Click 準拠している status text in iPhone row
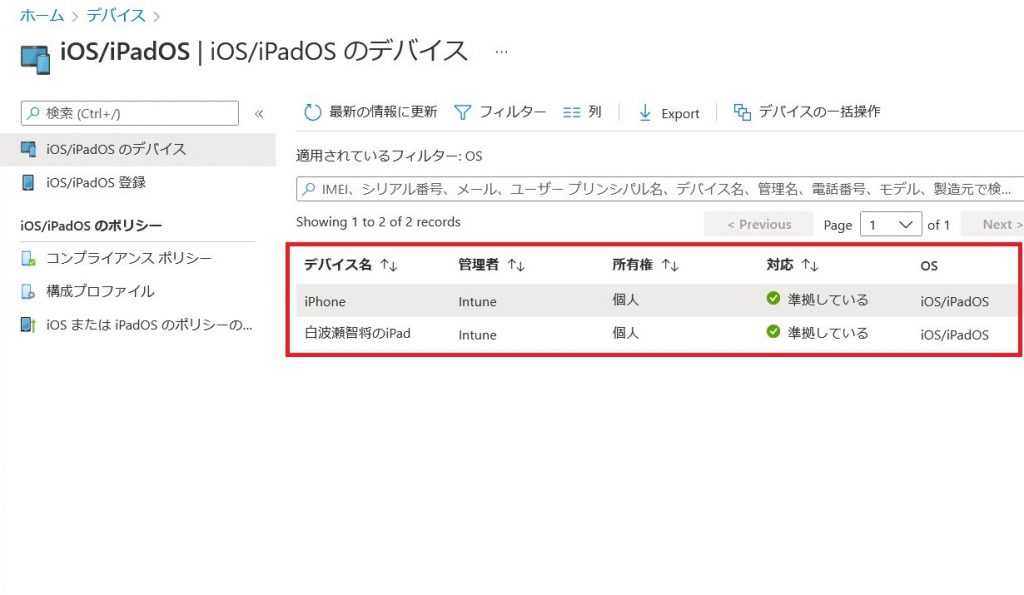Screen dimensions: 1024x595 828,300
